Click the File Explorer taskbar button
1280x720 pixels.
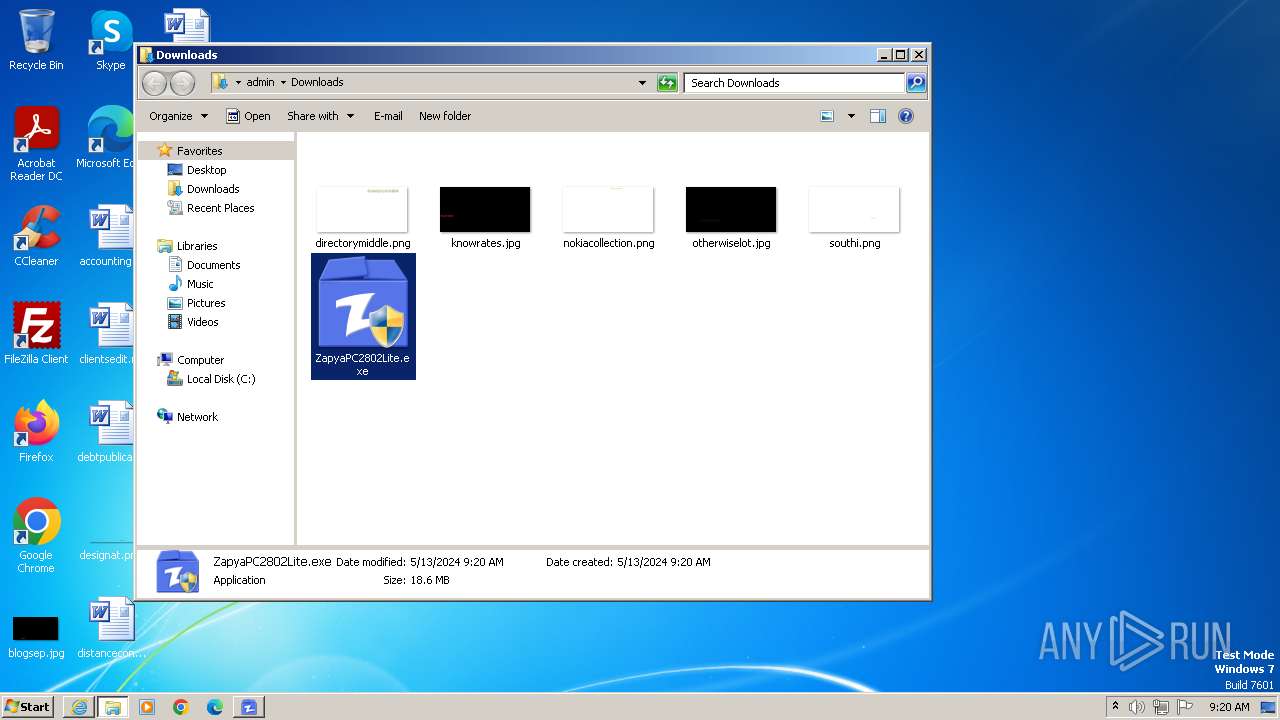(112, 707)
